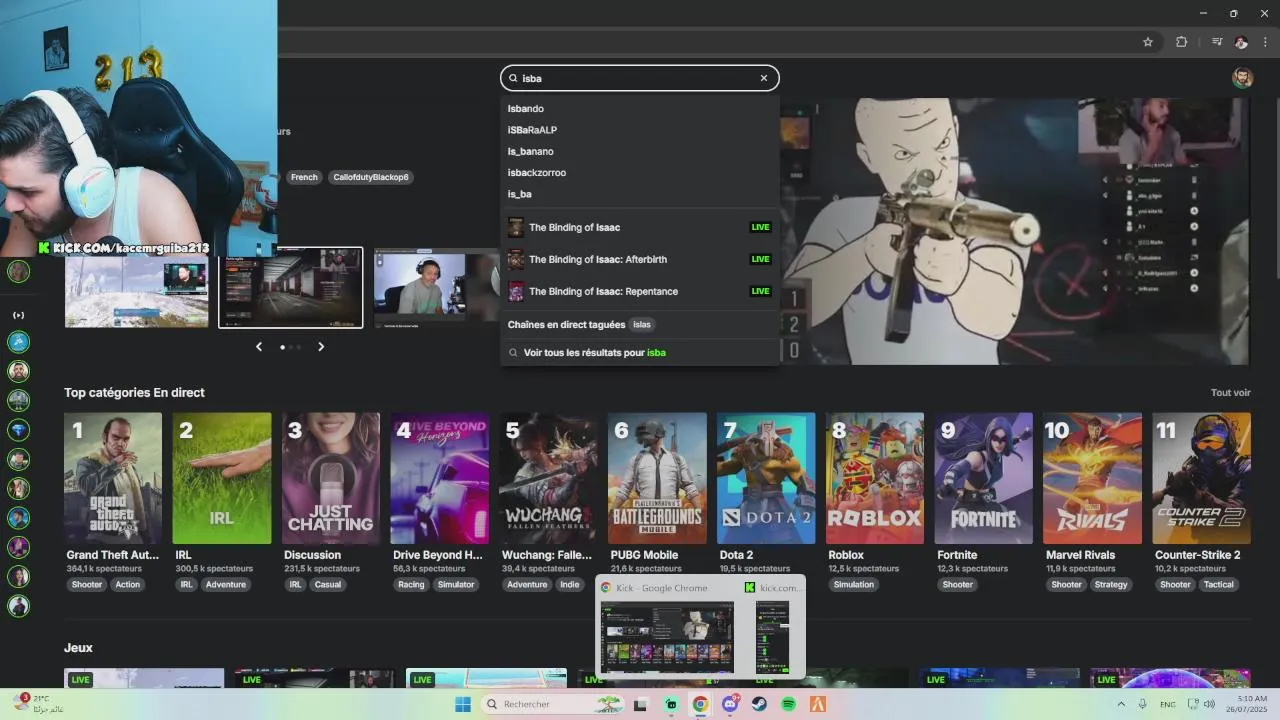Open Task View from the taskbar

point(641,704)
